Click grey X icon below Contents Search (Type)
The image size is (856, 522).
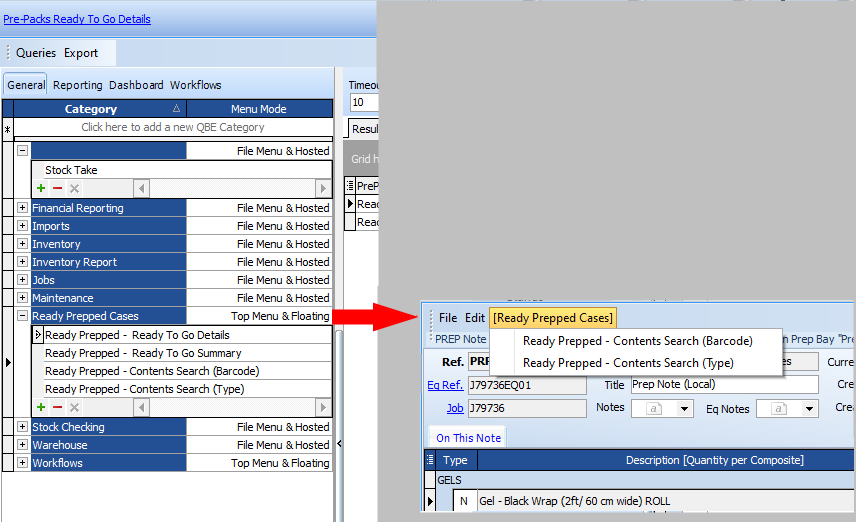coord(74,407)
